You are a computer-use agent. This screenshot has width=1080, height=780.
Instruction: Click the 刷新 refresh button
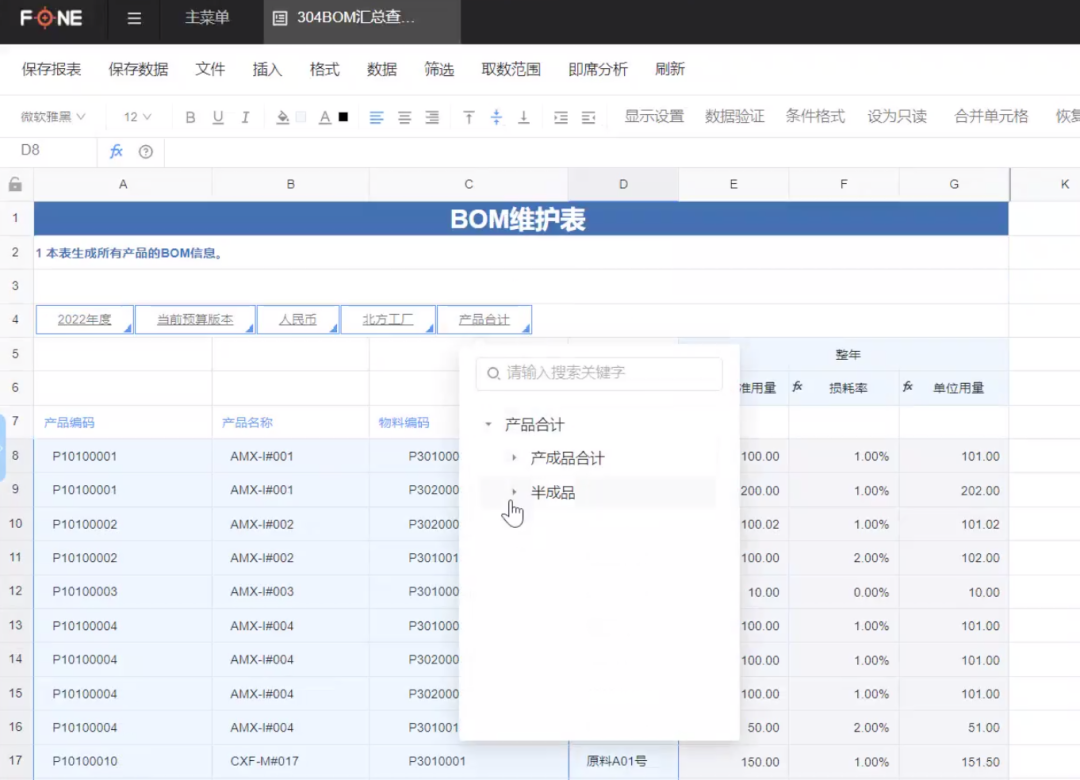point(670,69)
